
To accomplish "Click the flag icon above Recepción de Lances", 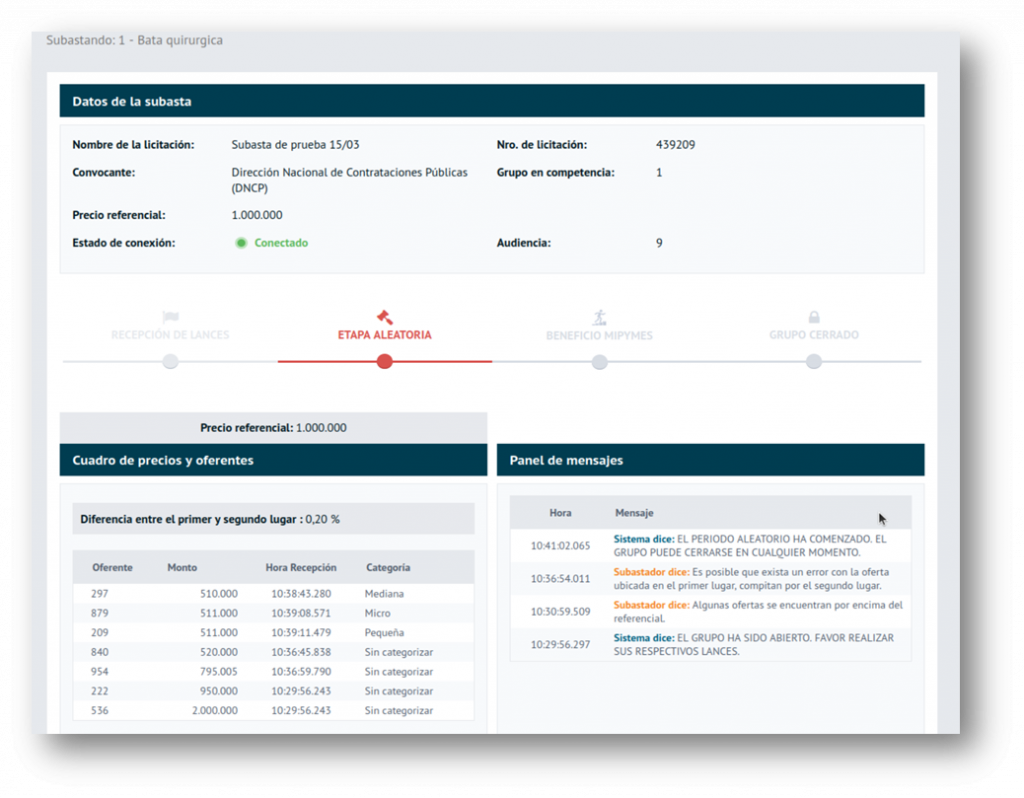I will (x=170, y=317).
